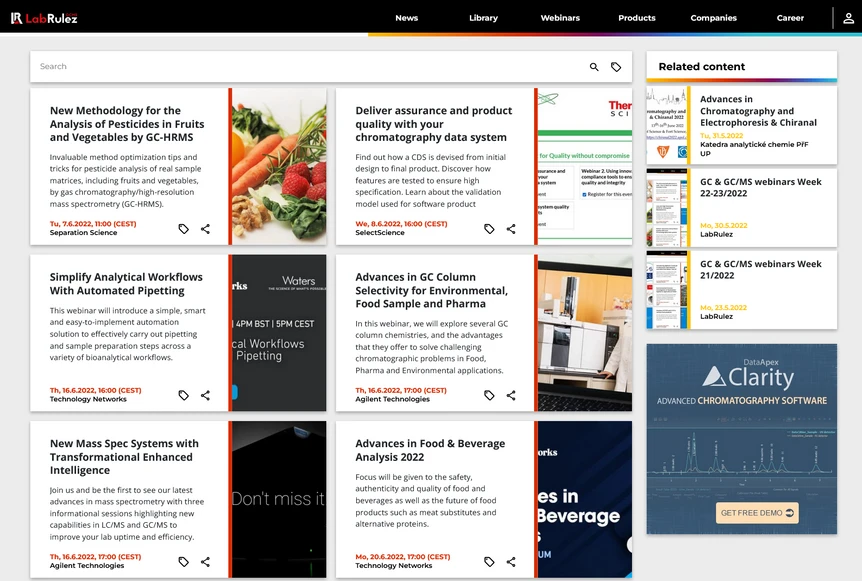Click 'Mo, 20.6.2022, 17:00 (CEST)' date
The width and height of the screenshot is (862, 581).
pos(402,557)
